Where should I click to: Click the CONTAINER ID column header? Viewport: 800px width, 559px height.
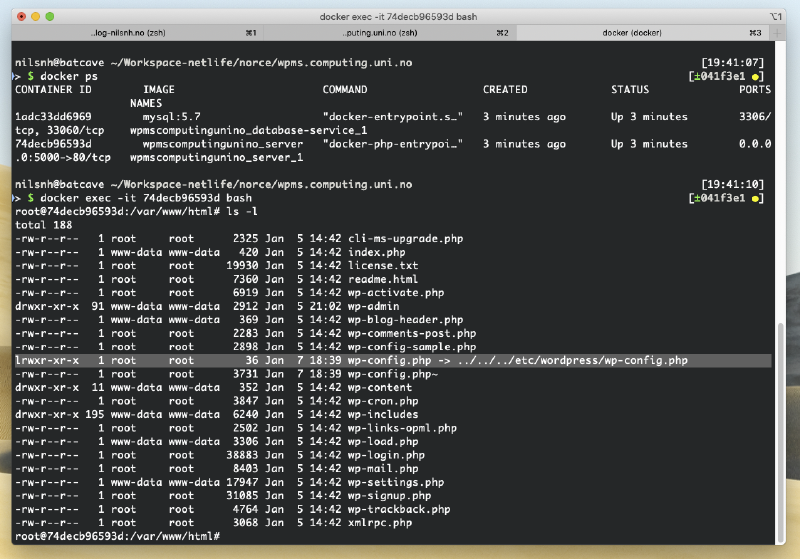(53, 90)
